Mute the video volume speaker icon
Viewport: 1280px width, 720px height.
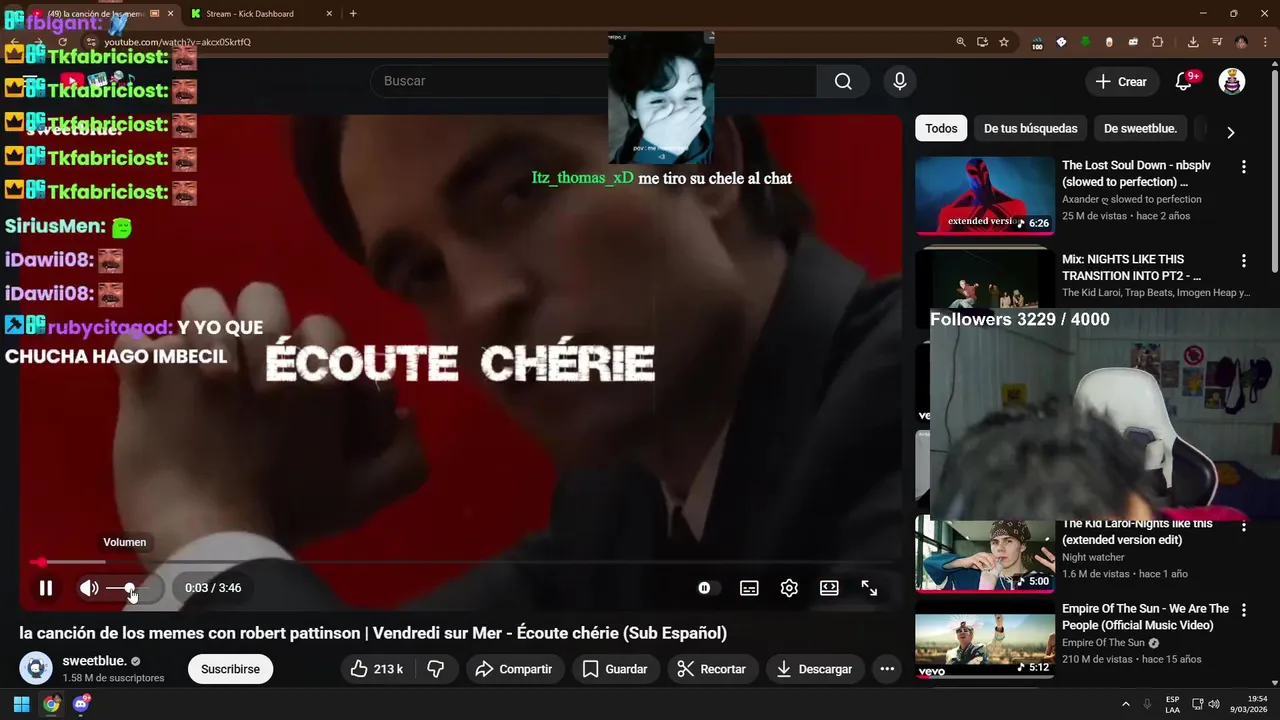pos(89,588)
